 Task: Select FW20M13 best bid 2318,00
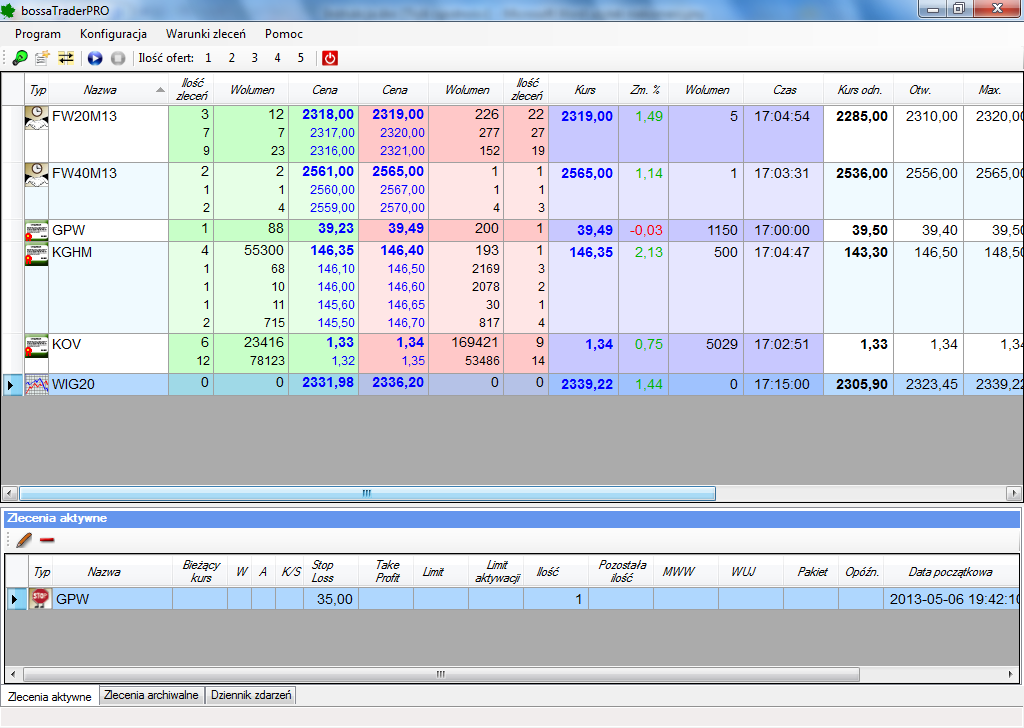(x=328, y=115)
